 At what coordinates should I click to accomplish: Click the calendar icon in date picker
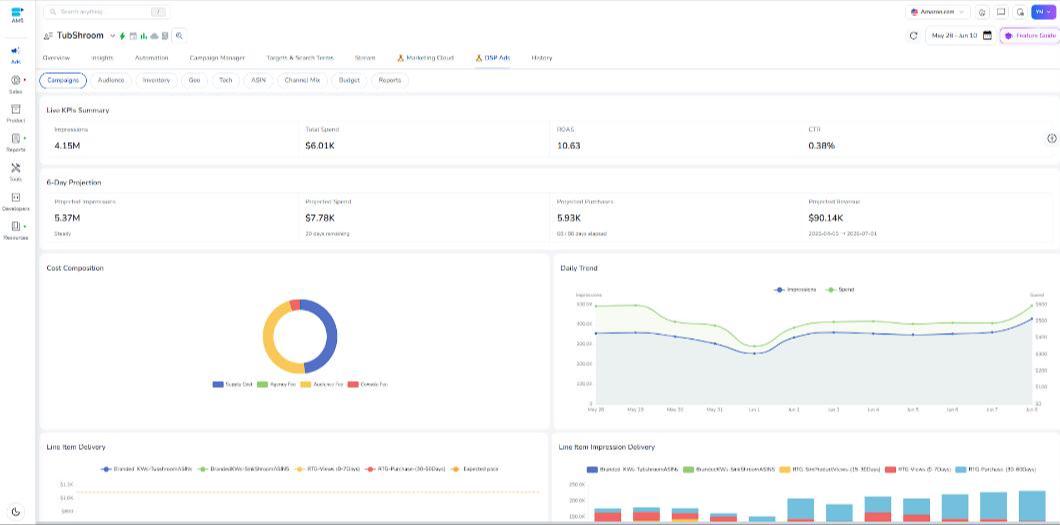coord(987,36)
